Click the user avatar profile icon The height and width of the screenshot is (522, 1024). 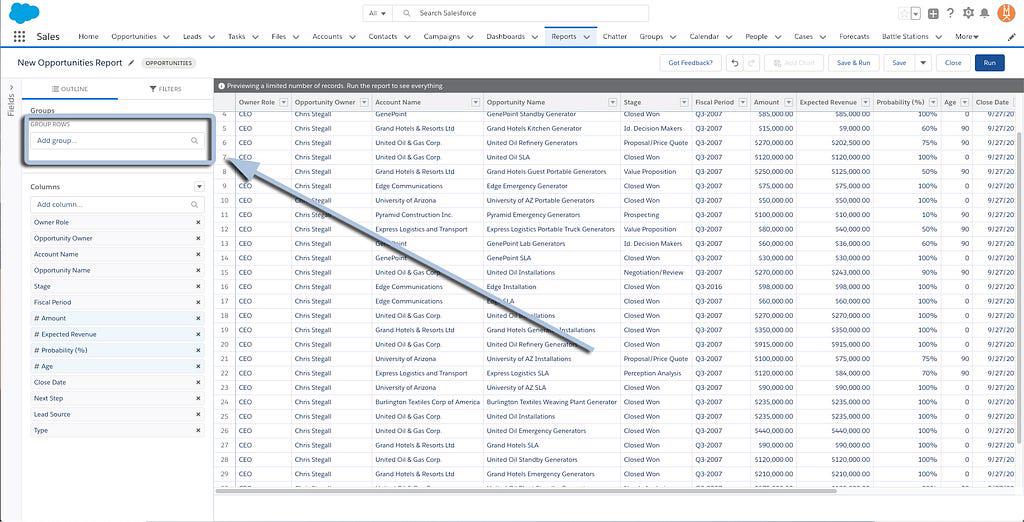(1007, 13)
